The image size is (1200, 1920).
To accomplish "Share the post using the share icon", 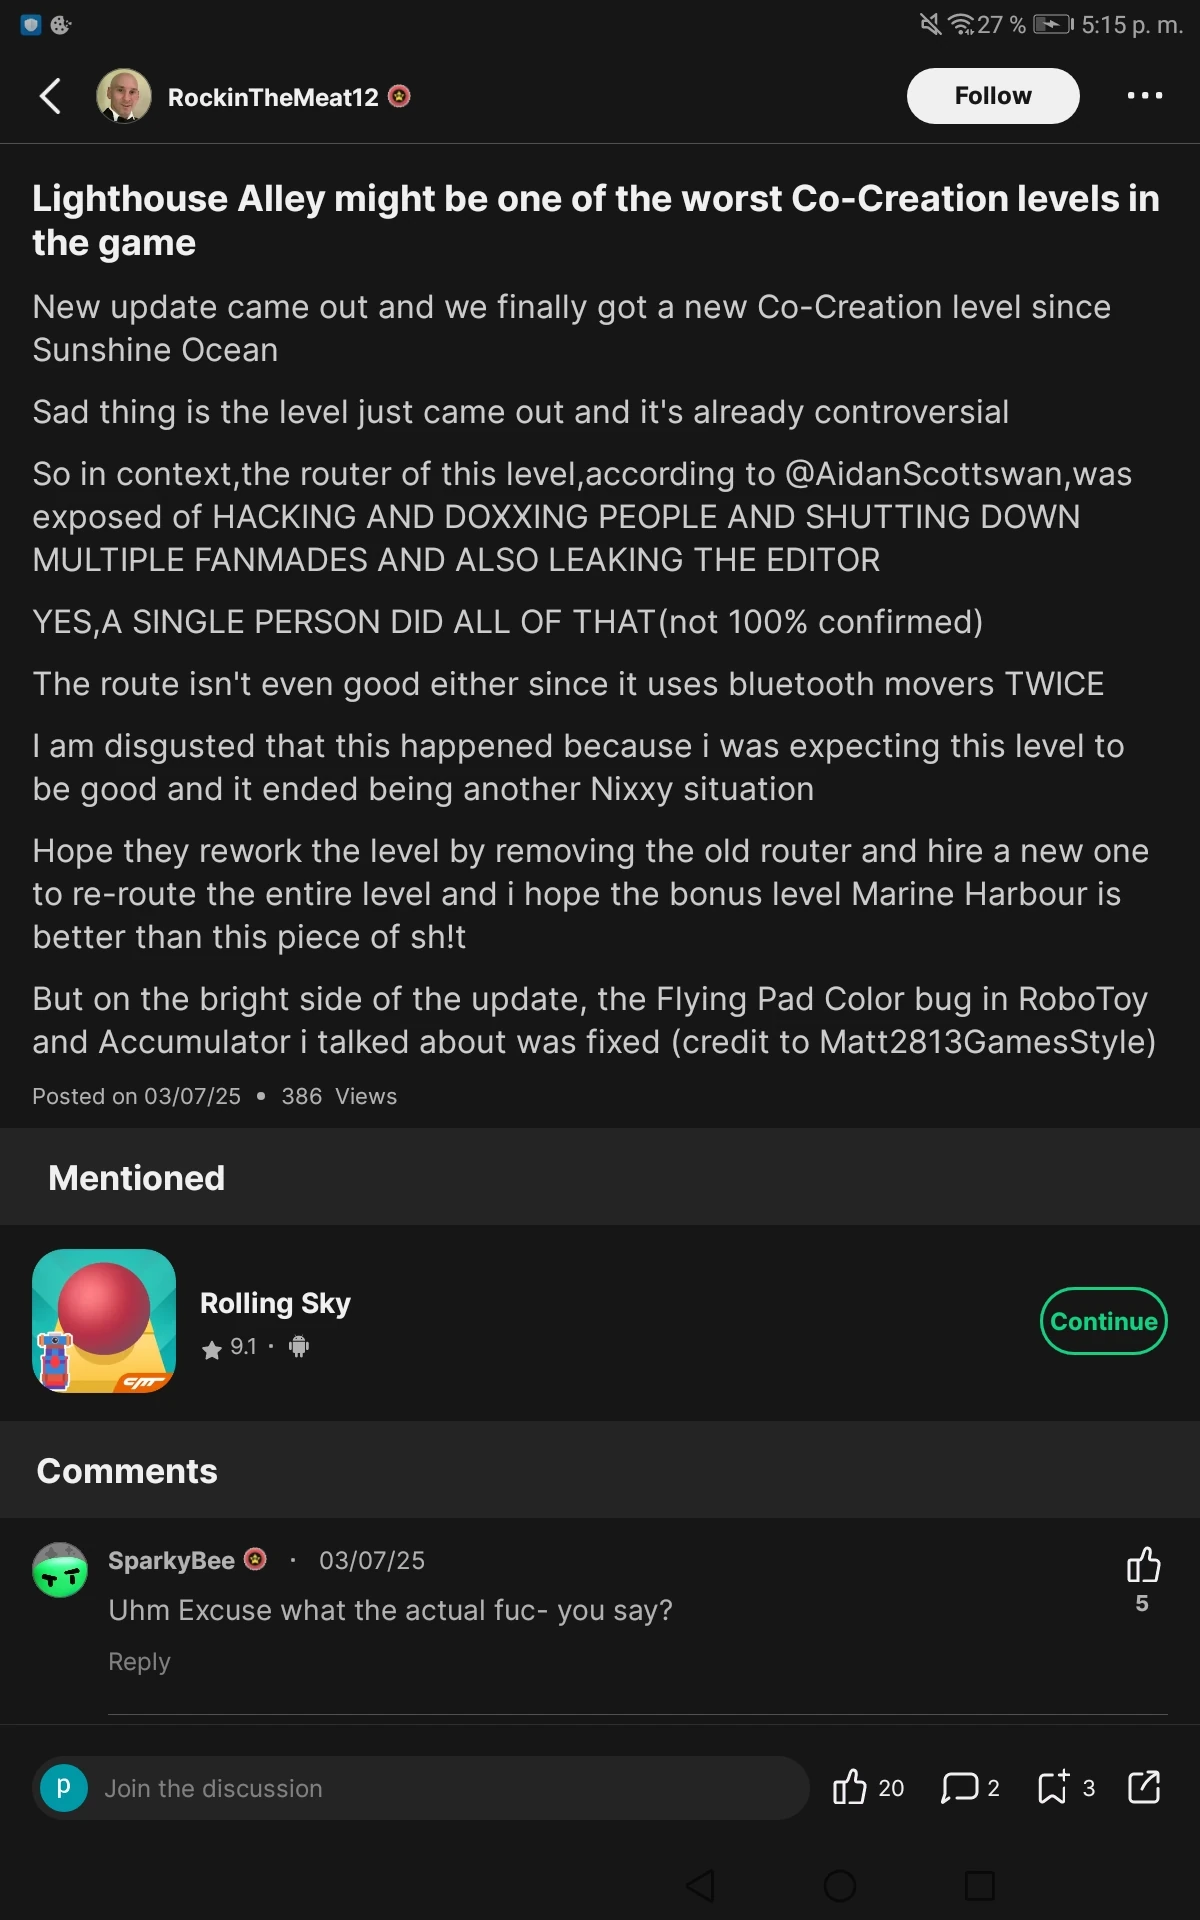I will point(1143,1788).
